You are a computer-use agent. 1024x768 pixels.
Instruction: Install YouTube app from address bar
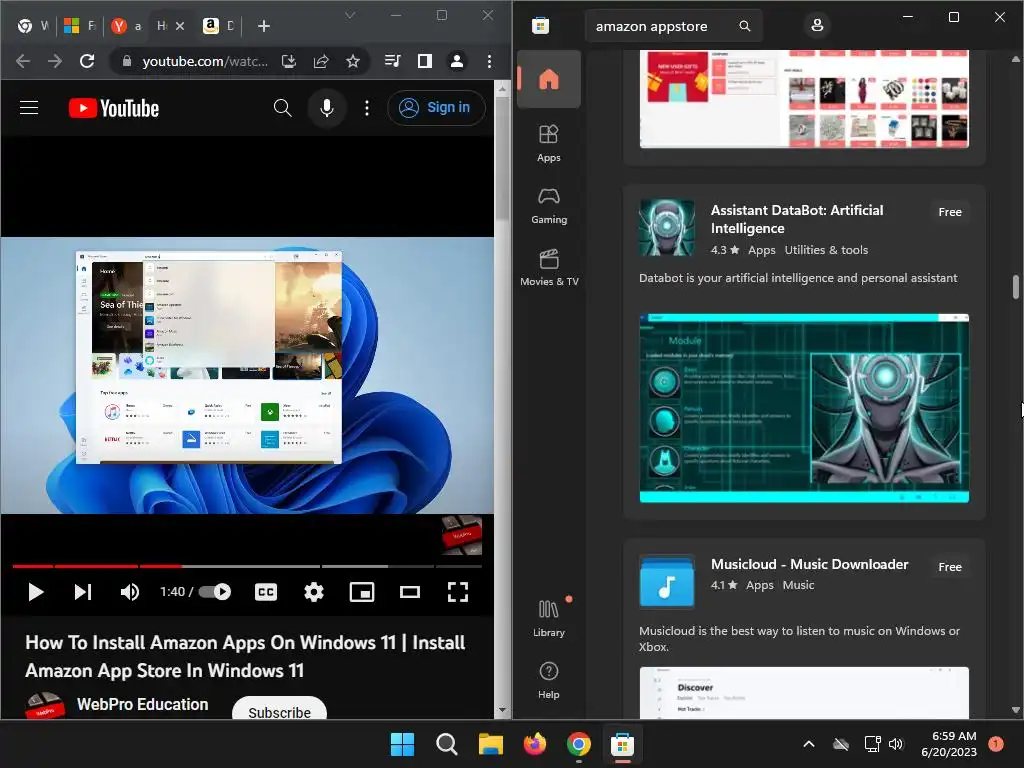click(x=289, y=61)
